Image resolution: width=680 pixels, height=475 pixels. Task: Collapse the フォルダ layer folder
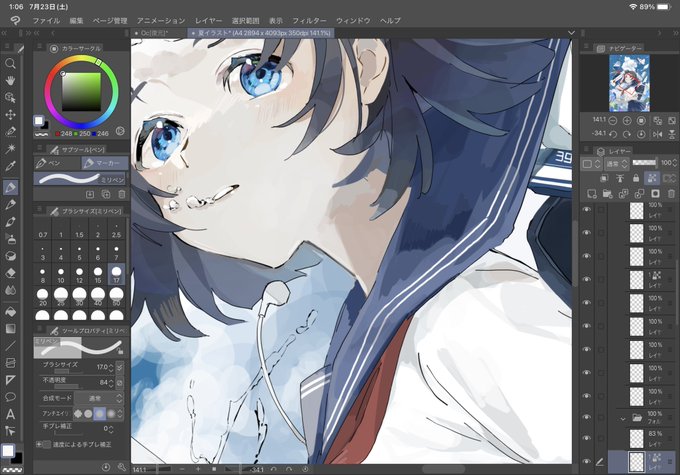[x=623, y=419]
